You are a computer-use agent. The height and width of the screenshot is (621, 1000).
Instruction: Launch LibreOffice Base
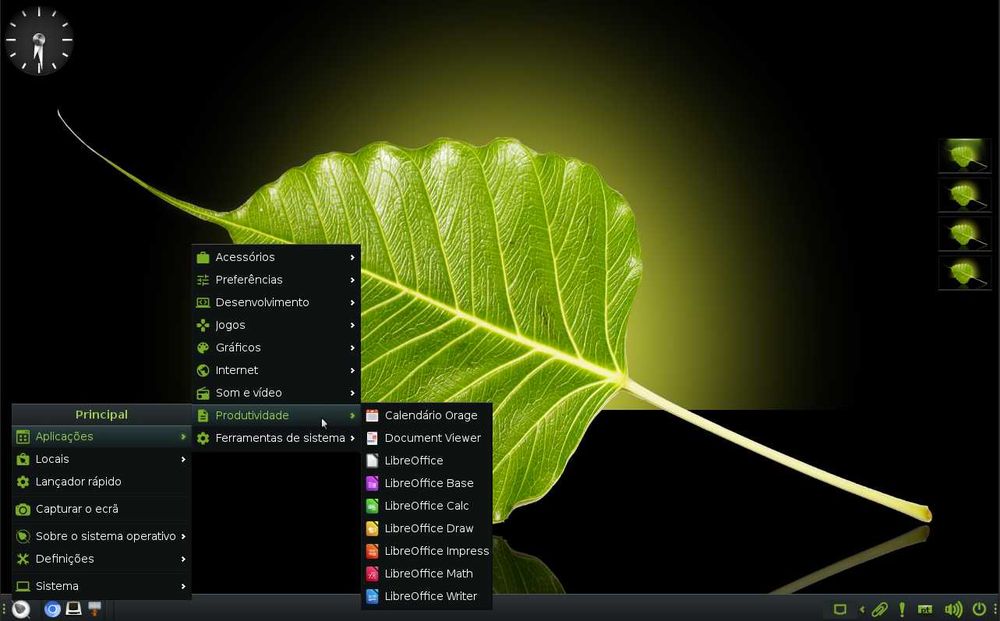tap(427, 483)
